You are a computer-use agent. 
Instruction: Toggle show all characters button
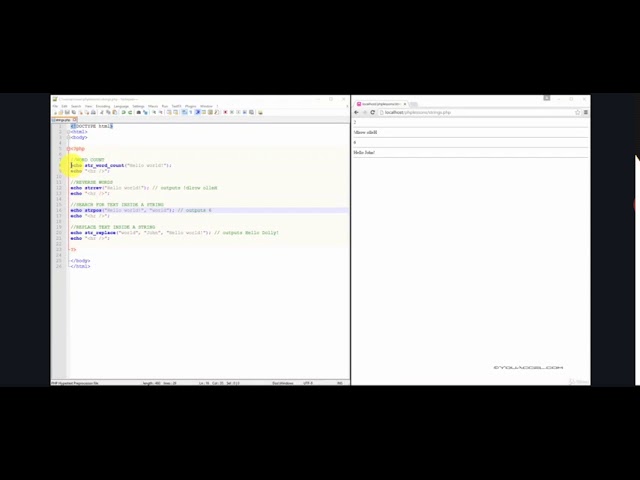coord(191,112)
